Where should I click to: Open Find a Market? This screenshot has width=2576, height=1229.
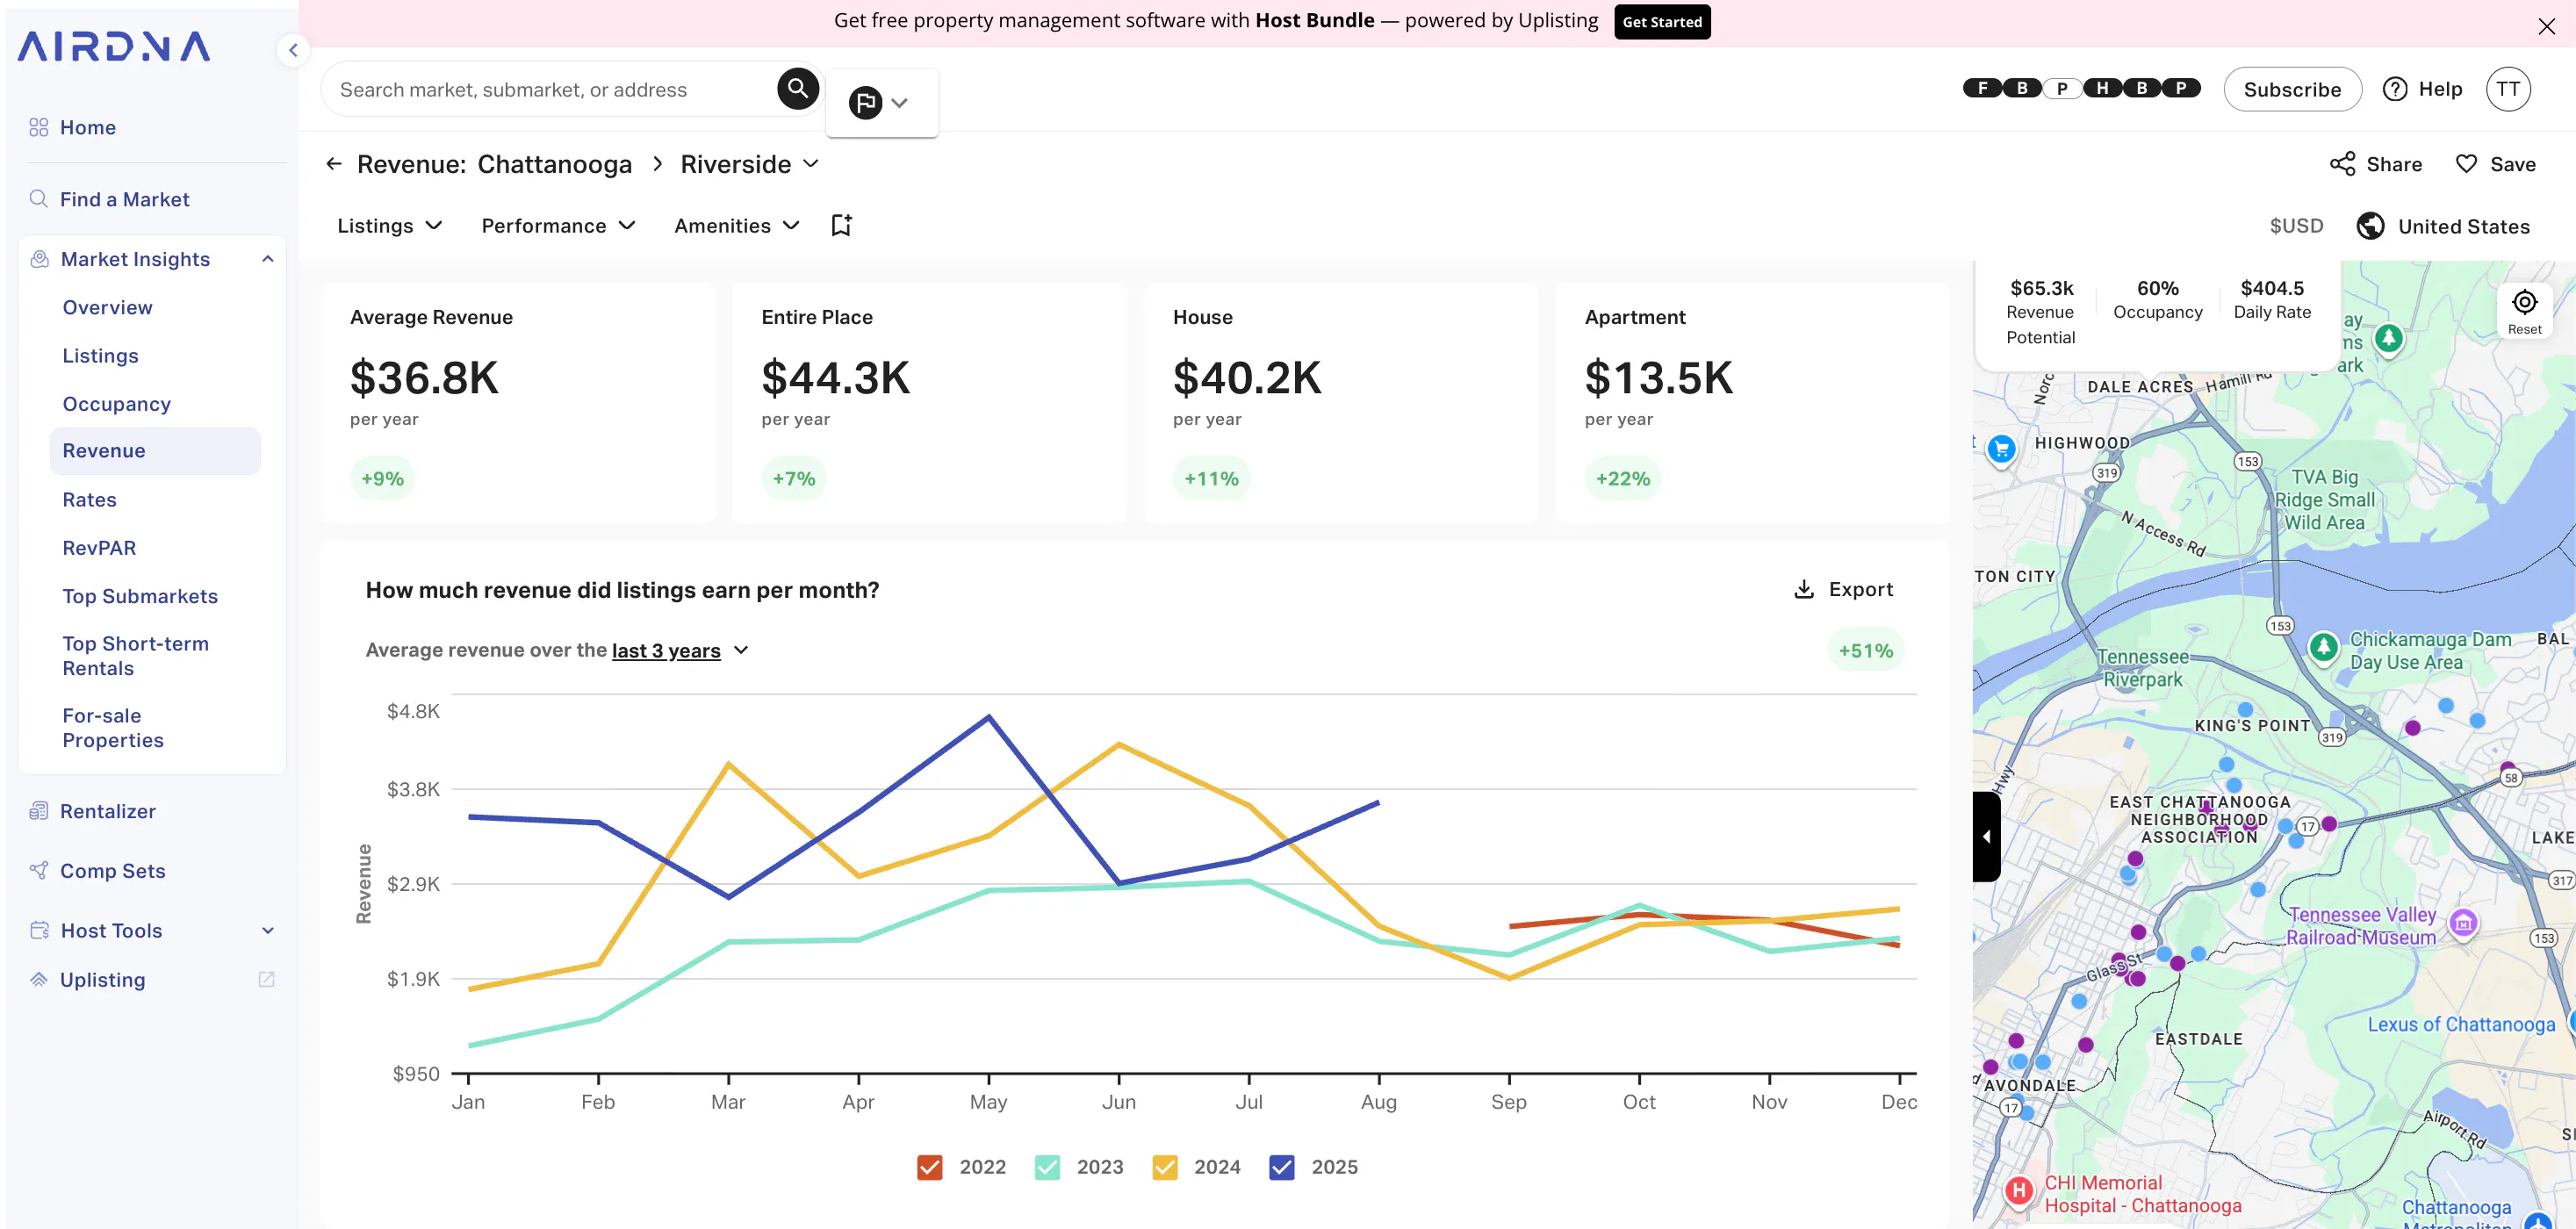pyautogui.click(x=124, y=199)
